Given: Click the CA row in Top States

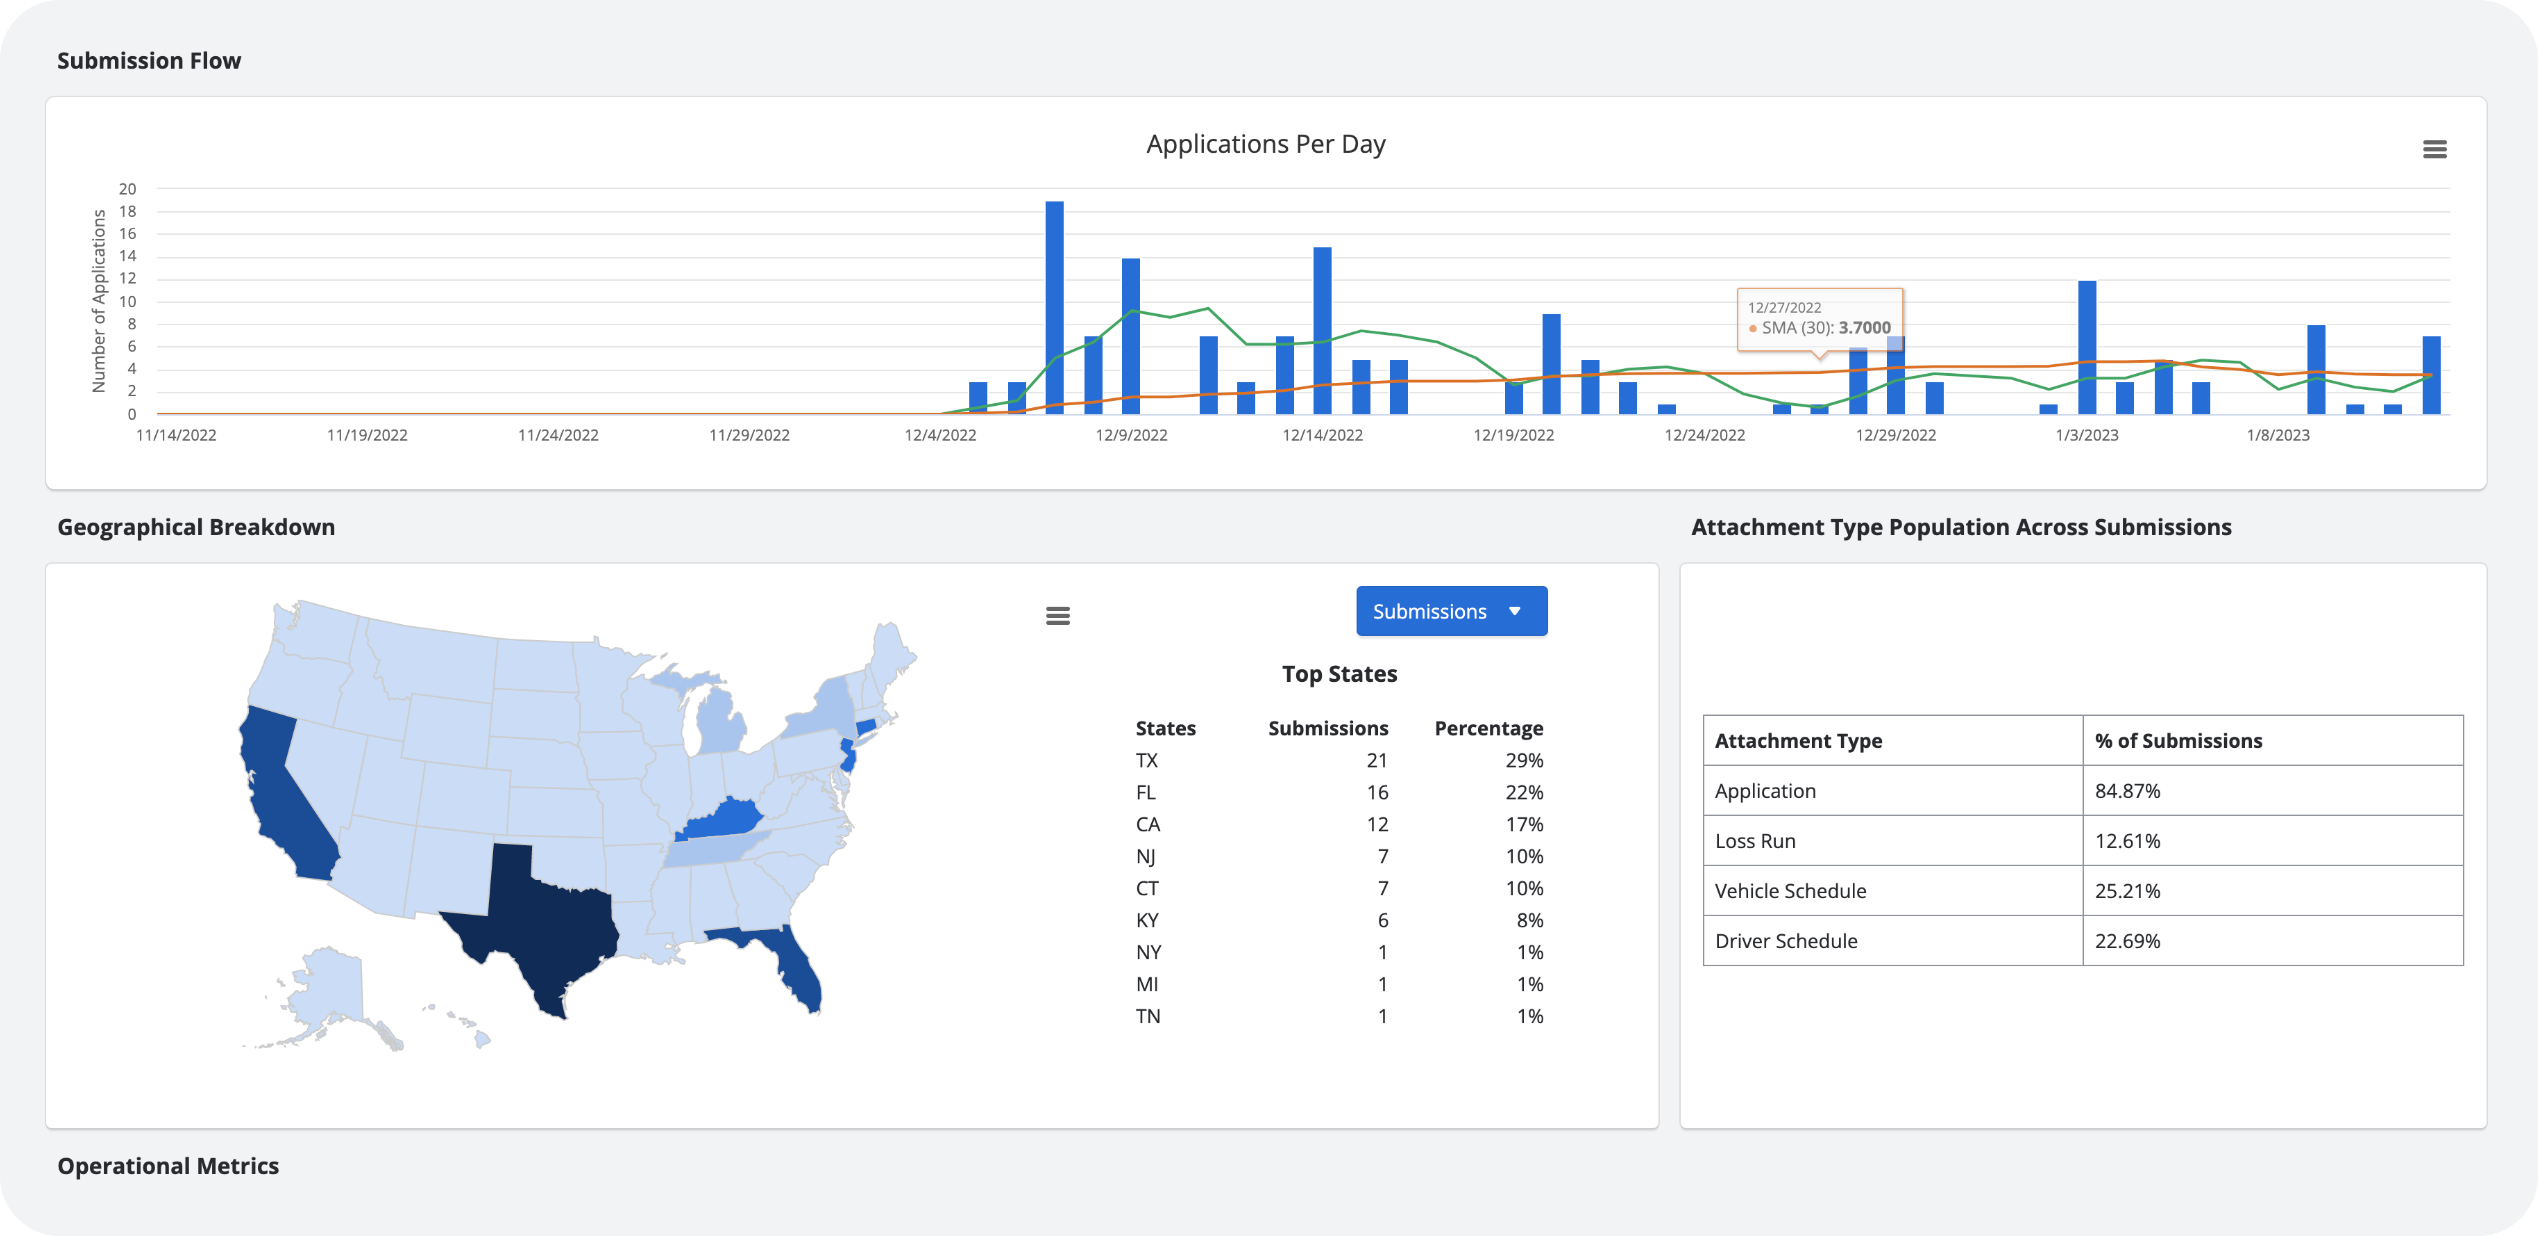Looking at the screenshot, I should tap(1339, 824).
